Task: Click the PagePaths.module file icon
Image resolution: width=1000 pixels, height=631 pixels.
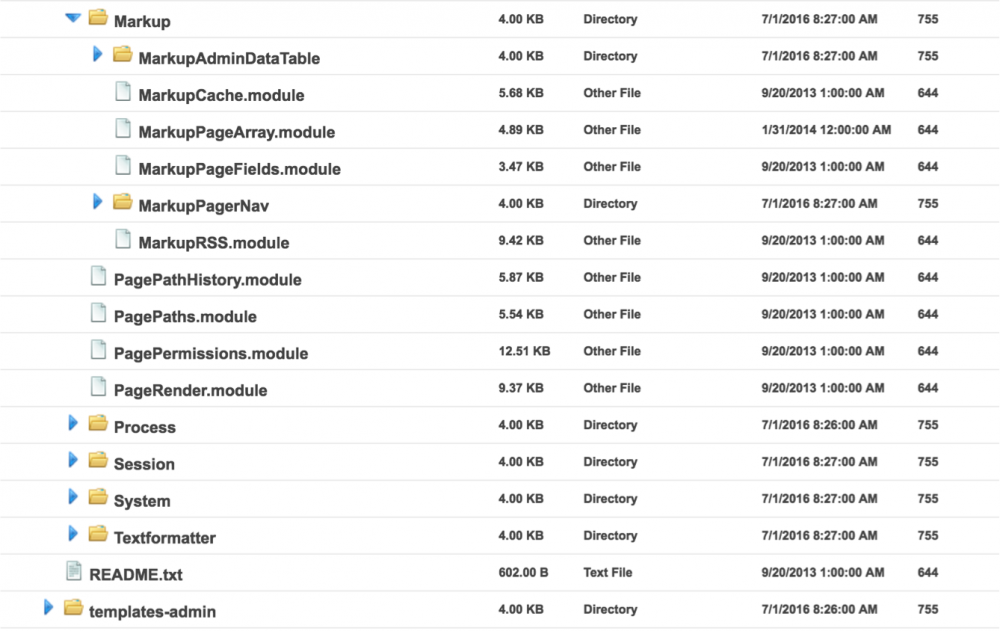Action: 98,313
